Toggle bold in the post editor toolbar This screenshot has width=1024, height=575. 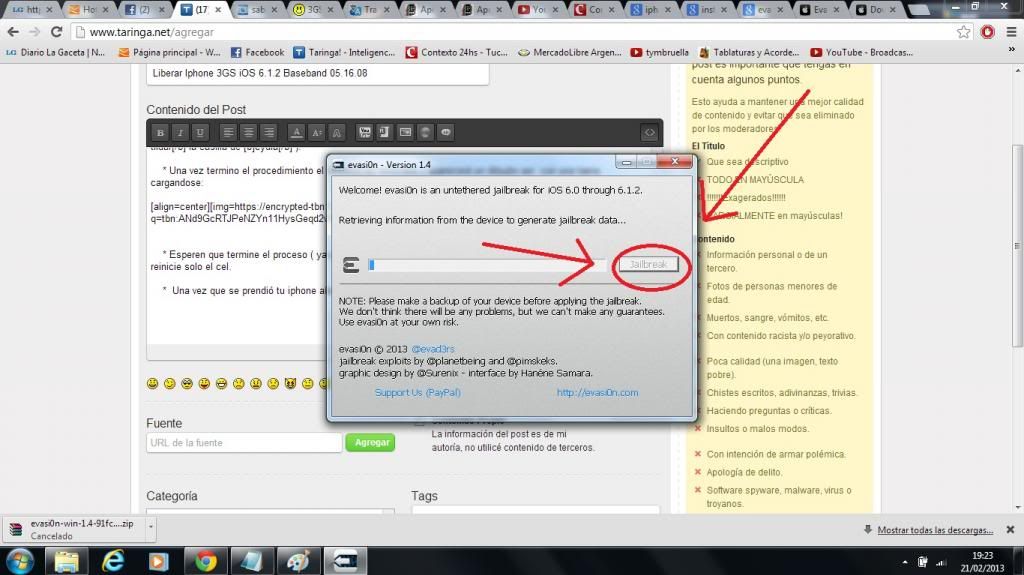[160, 133]
